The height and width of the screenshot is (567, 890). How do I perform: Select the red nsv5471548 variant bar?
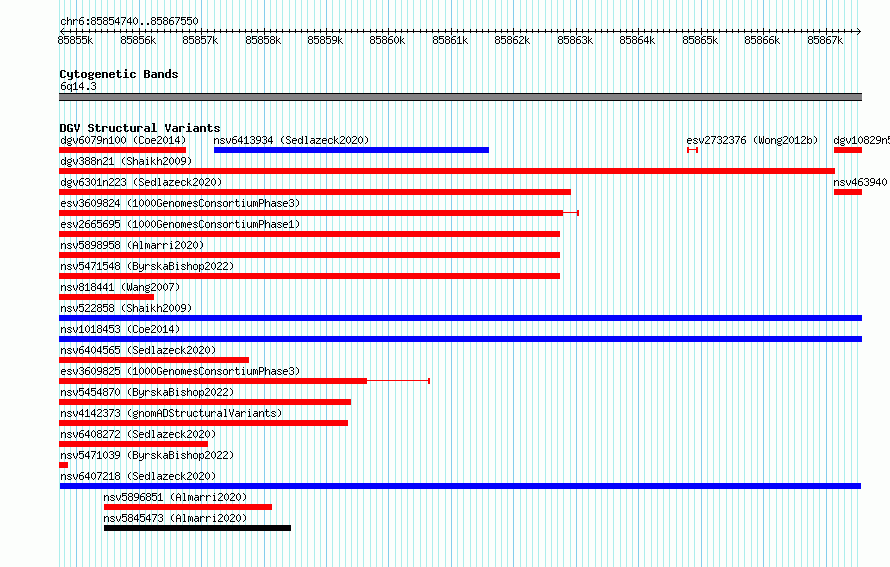point(309,276)
